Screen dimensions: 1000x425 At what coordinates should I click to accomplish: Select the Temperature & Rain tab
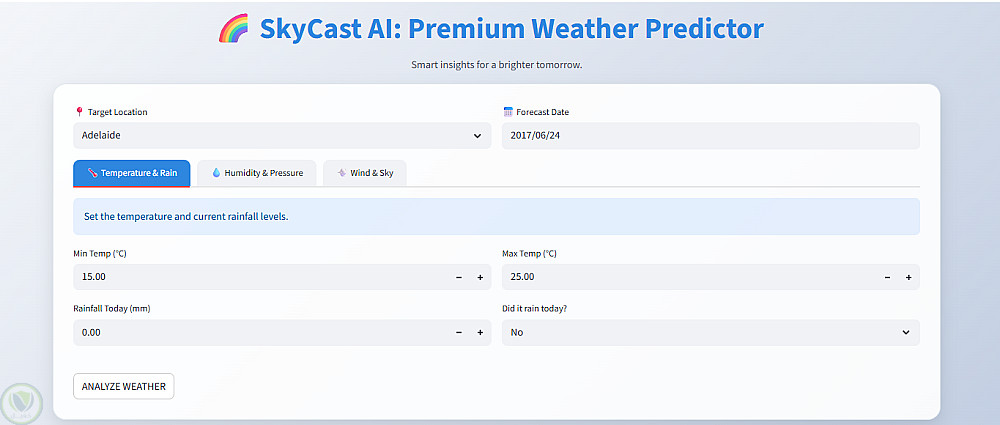pyautogui.click(x=132, y=173)
